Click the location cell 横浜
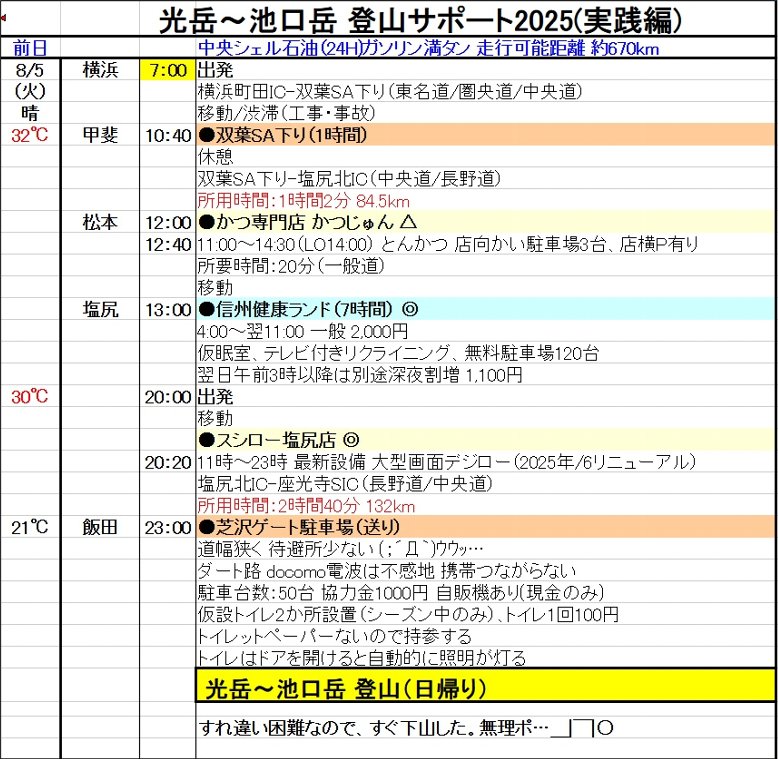The height and width of the screenshot is (759, 778). 100,70
